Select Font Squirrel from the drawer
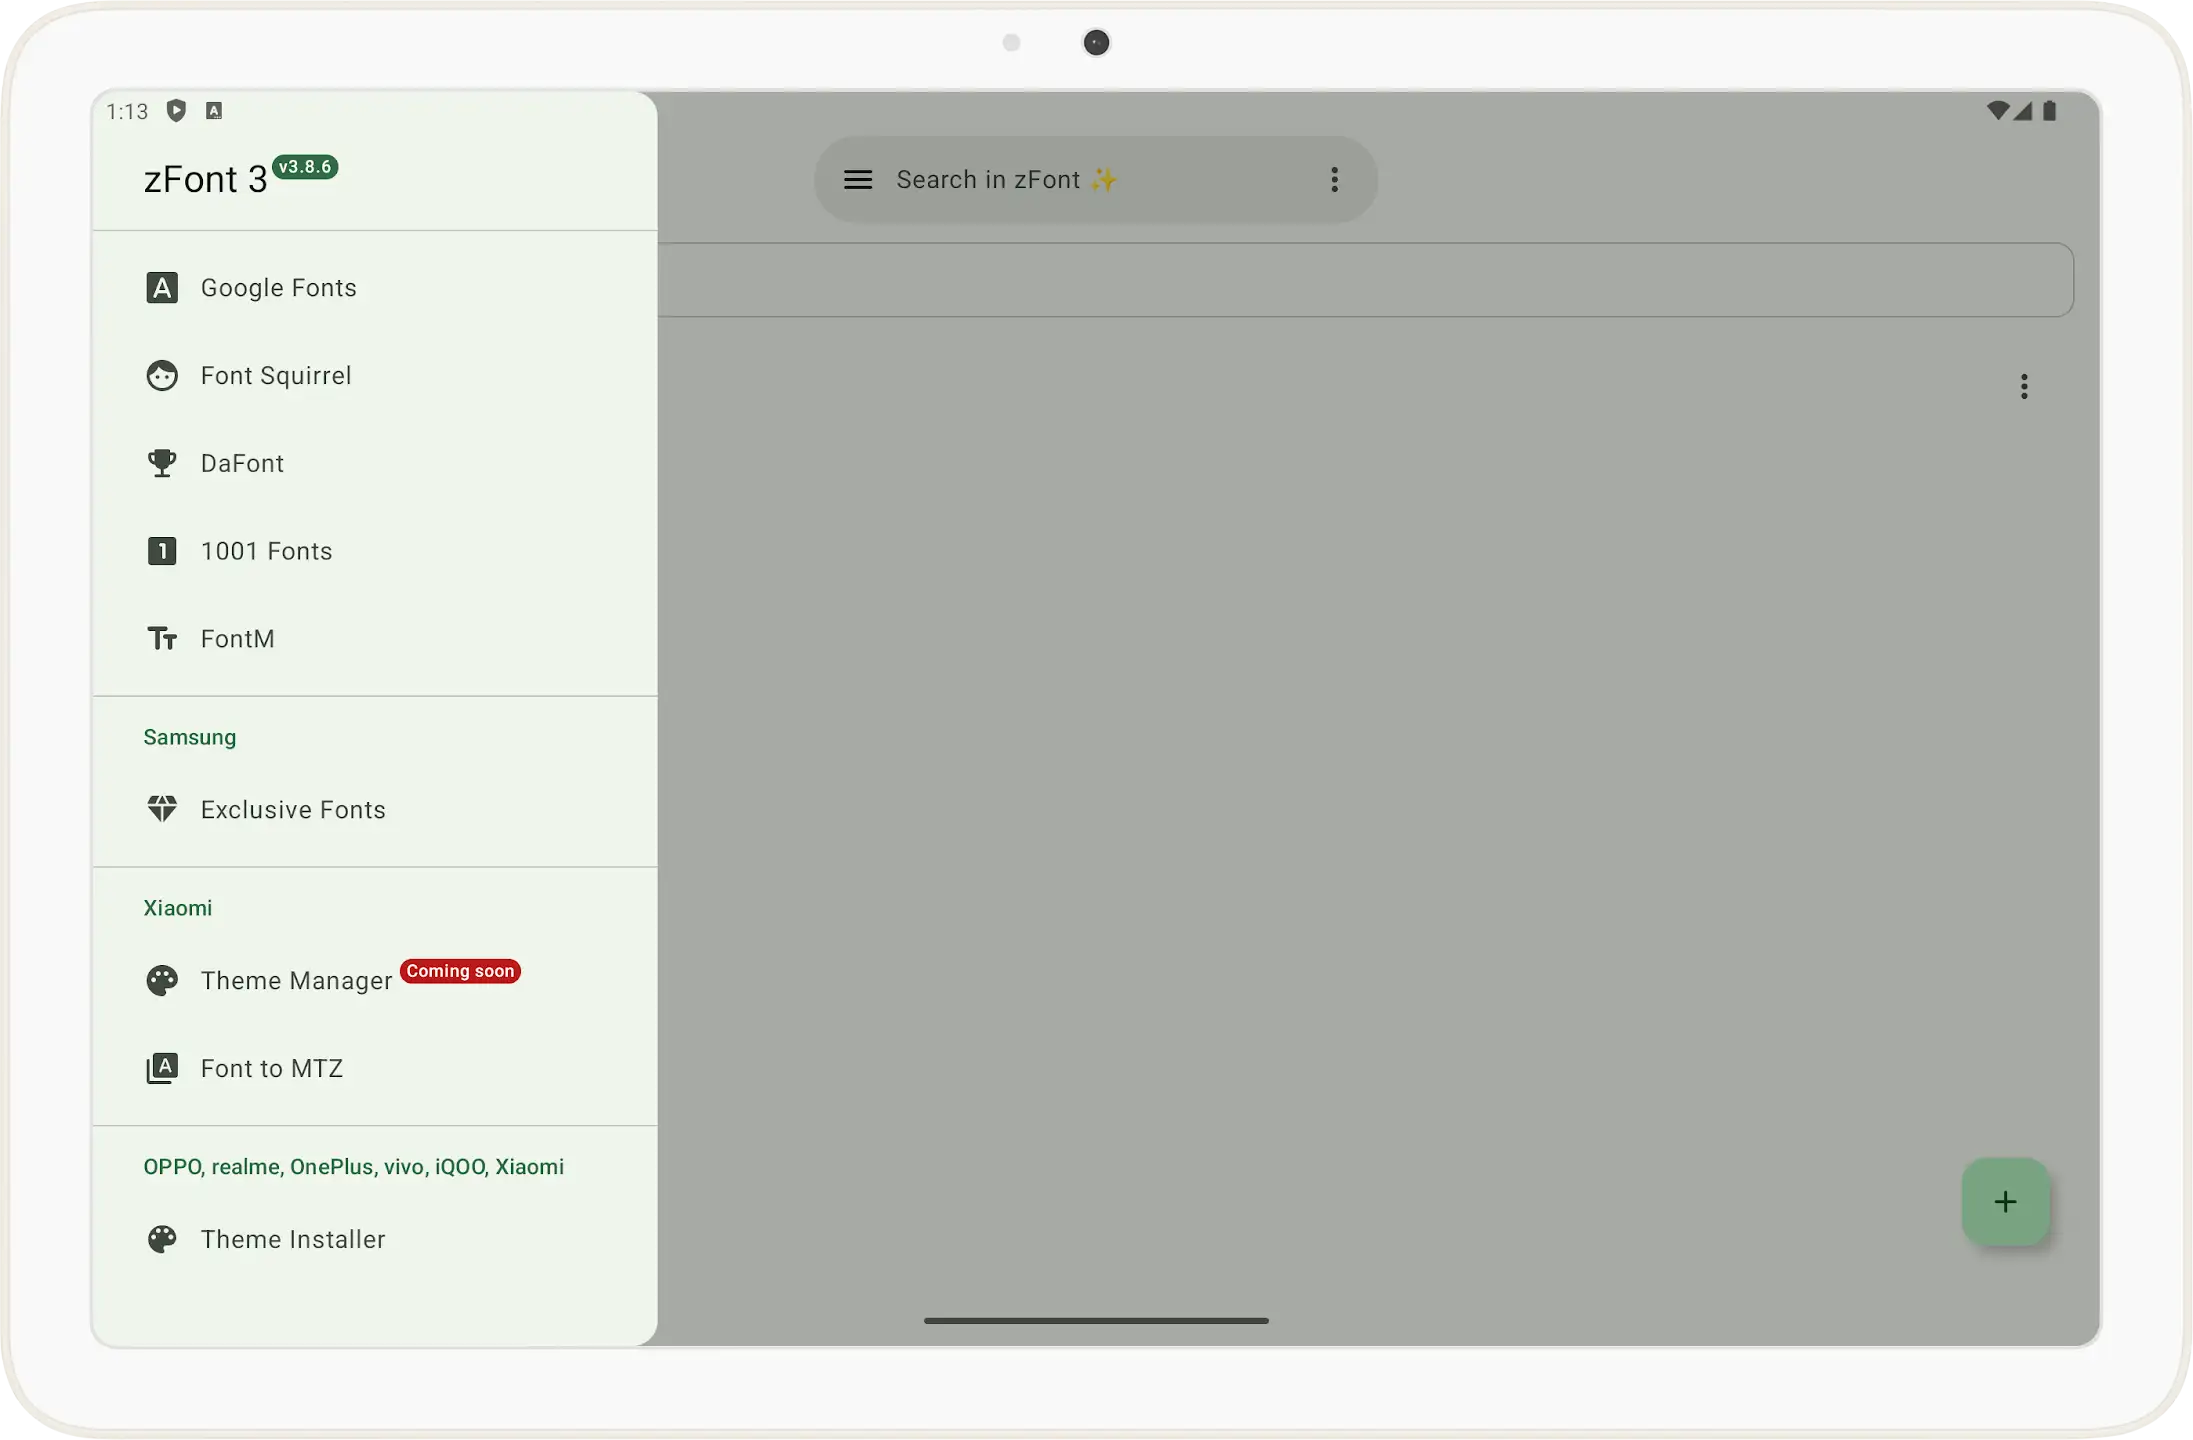 pyautogui.click(x=375, y=376)
